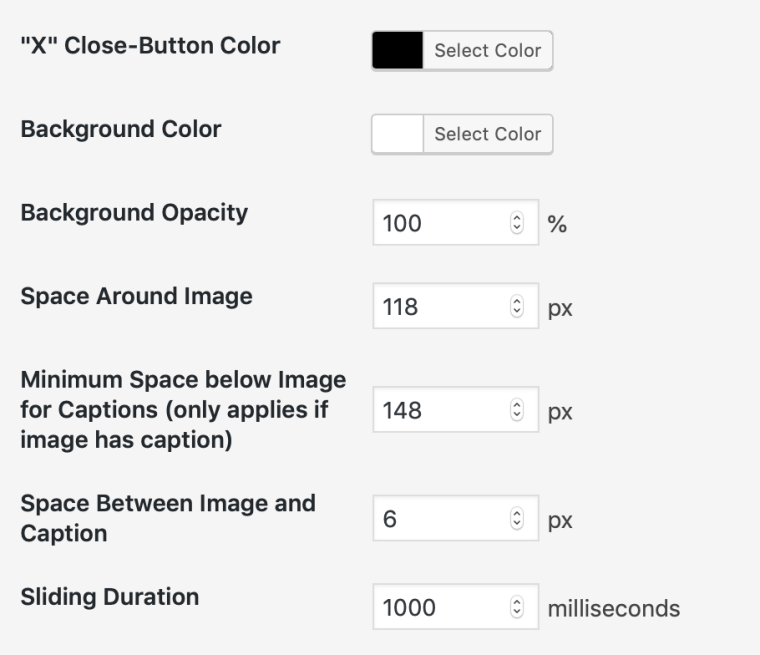The width and height of the screenshot is (760, 655).
Task: Click the Background Opacity number field
Action: pos(440,224)
